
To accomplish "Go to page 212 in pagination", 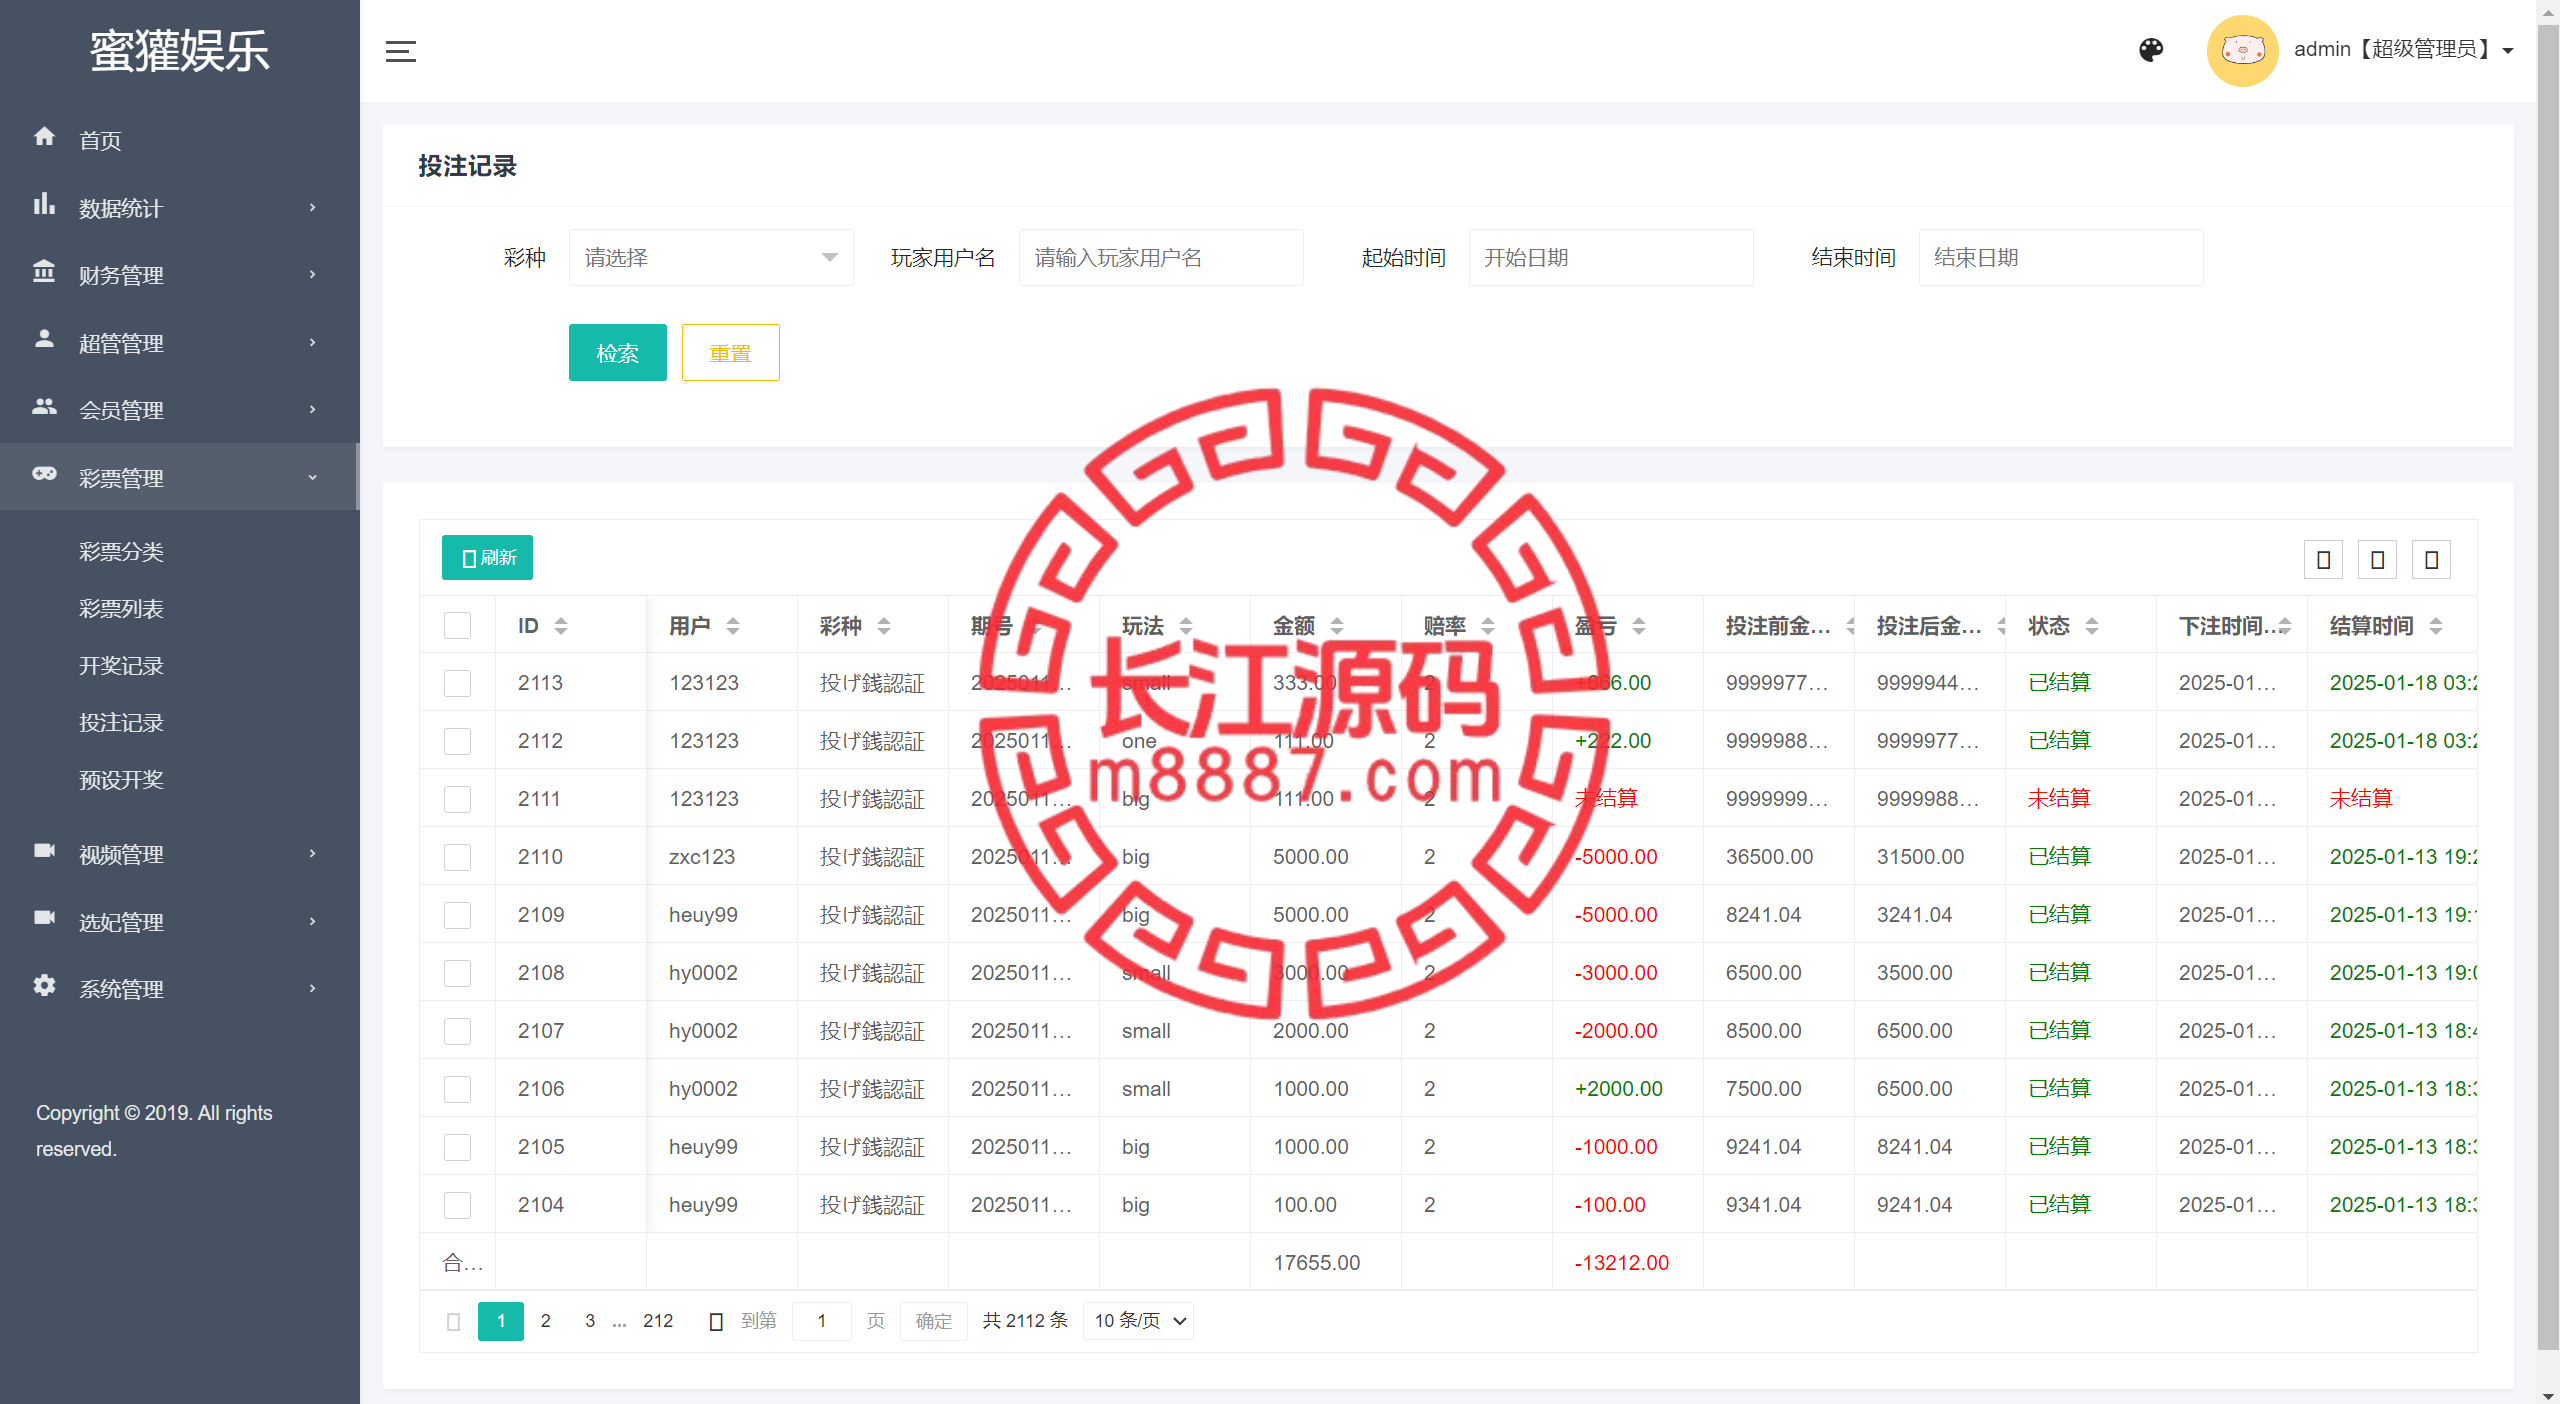I will [x=658, y=1322].
